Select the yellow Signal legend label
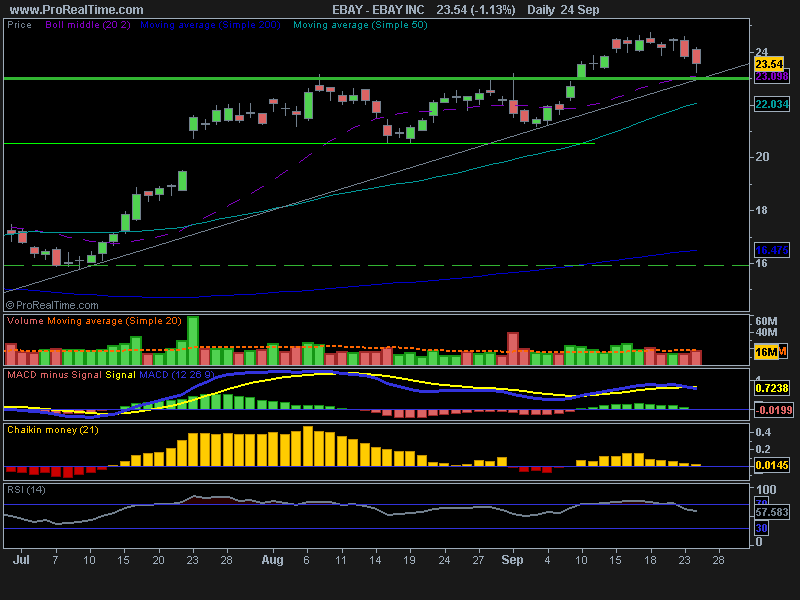The image size is (800, 600). click(120, 375)
